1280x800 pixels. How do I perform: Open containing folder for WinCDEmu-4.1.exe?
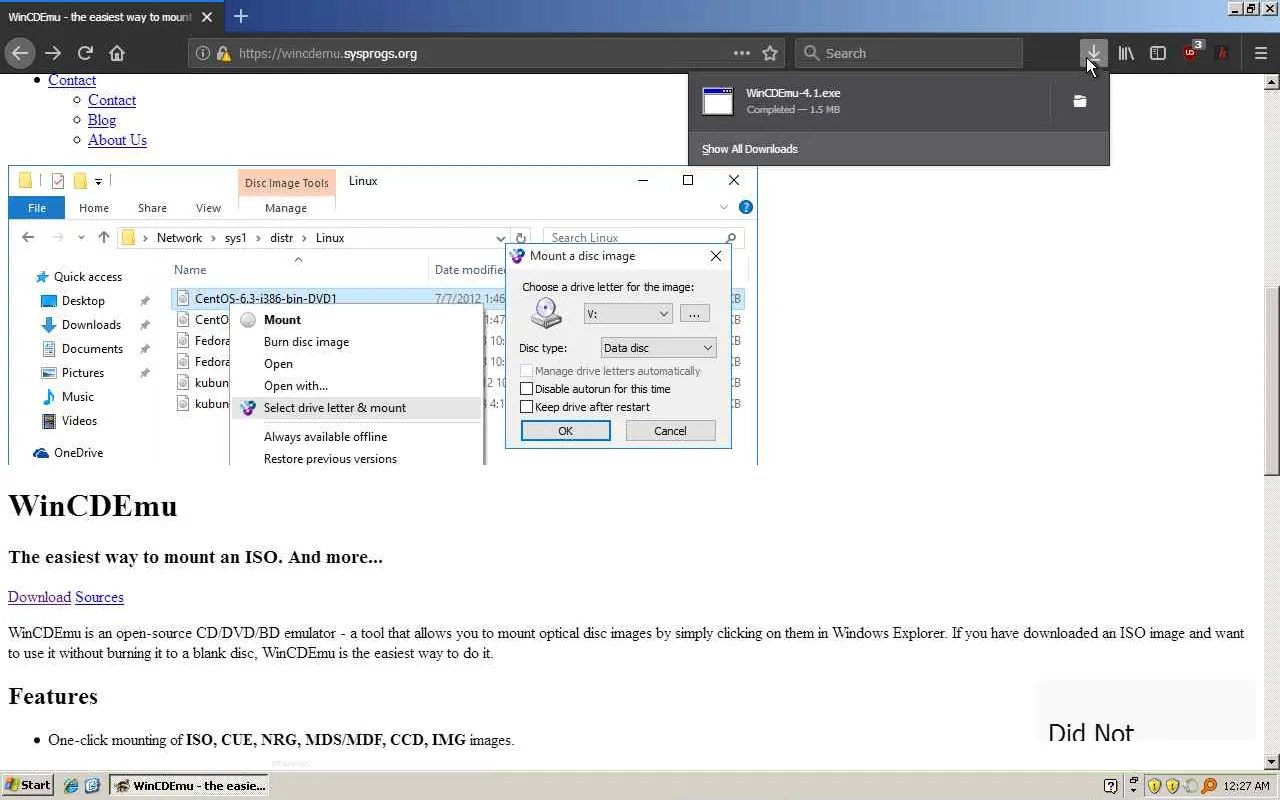point(1080,101)
